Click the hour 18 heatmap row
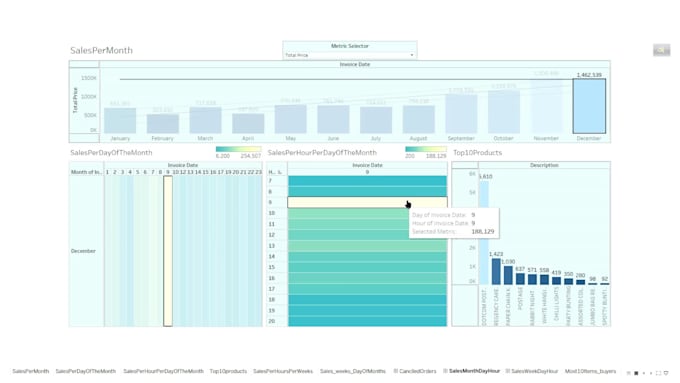Viewport: 680px width, 383px height. (x=367, y=300)
